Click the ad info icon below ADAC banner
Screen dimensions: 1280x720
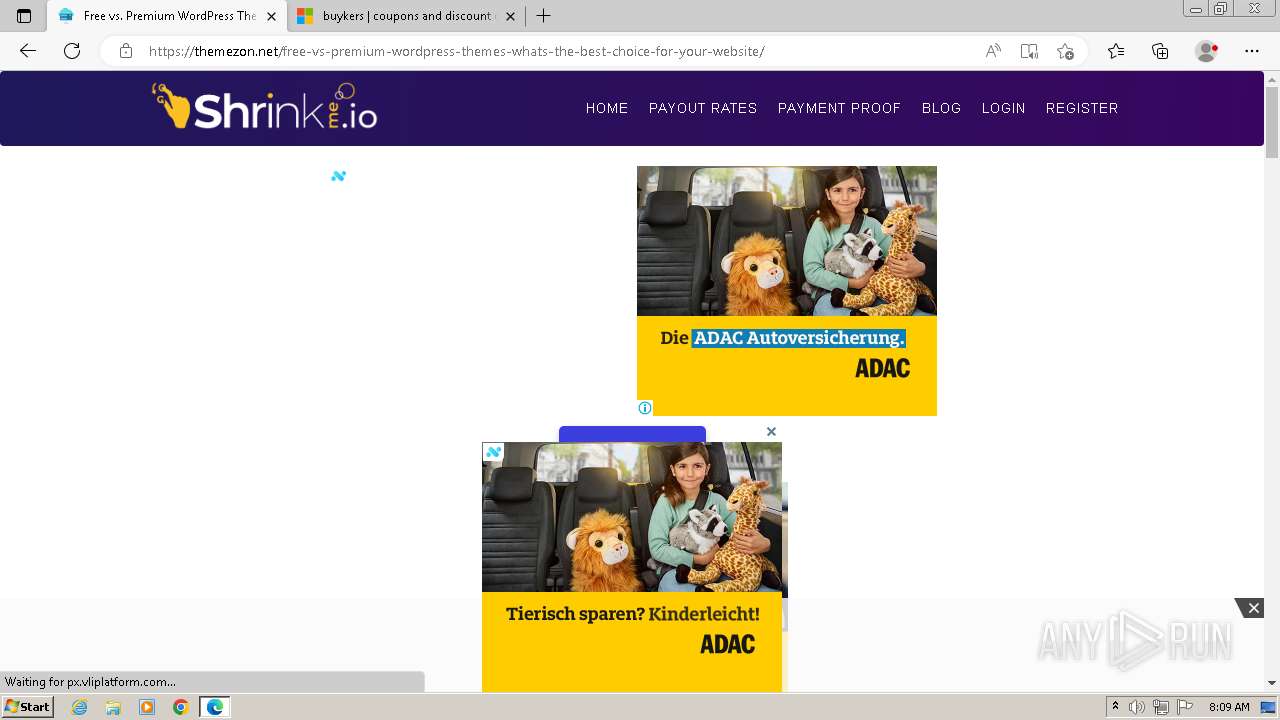(645, 408)
